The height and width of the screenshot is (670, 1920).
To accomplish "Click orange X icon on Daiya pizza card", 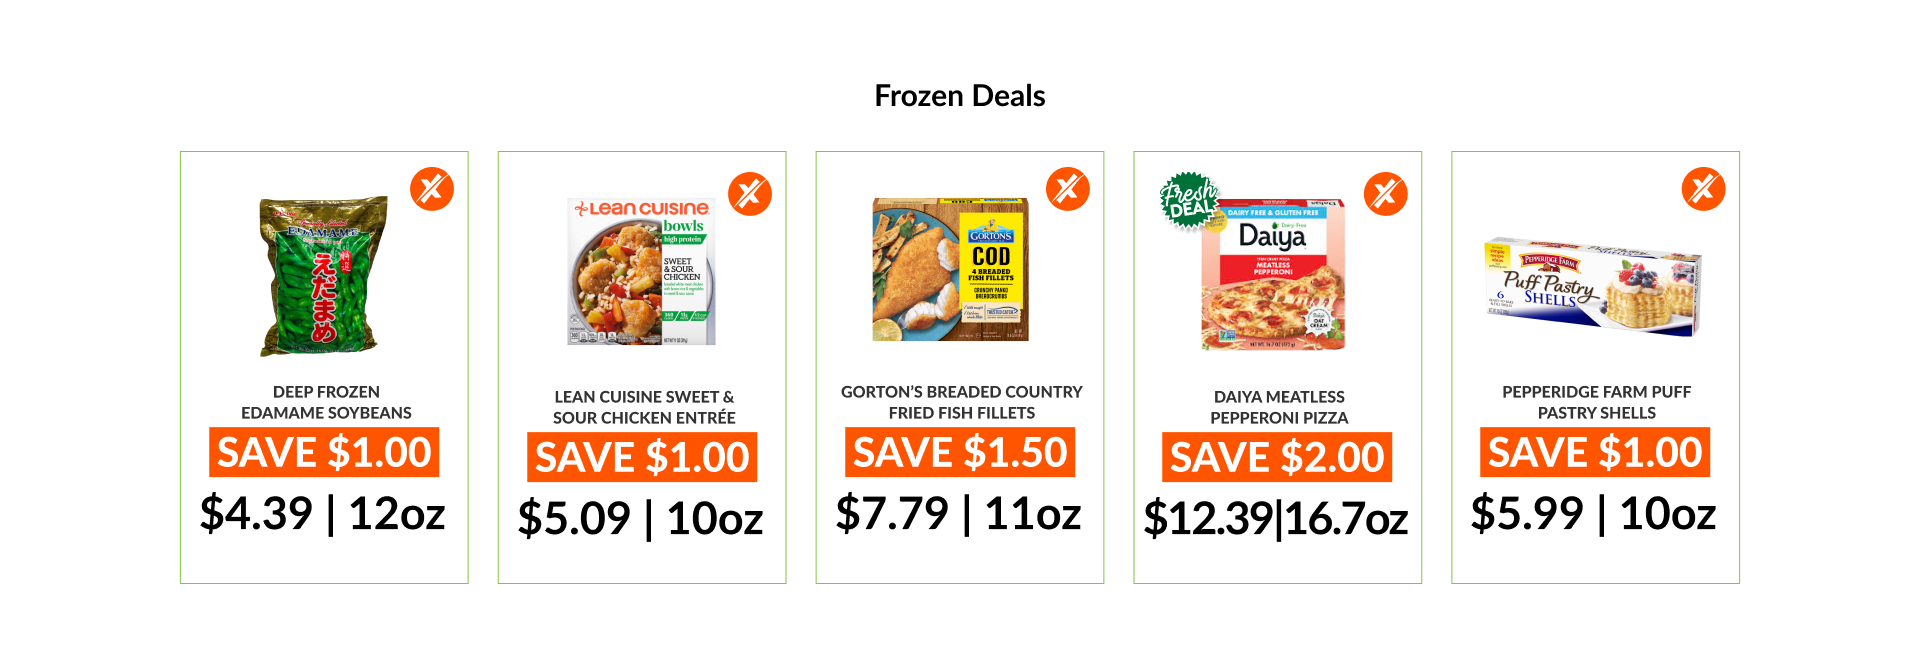I will 1386,194.
